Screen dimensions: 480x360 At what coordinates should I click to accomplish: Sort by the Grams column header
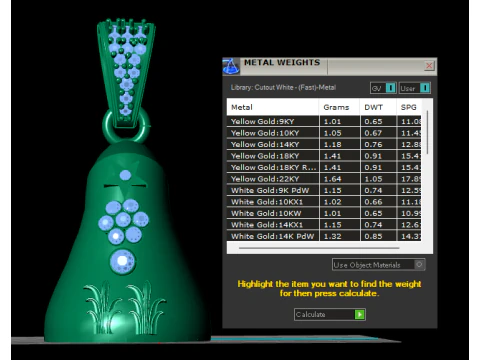coord(339,107)
